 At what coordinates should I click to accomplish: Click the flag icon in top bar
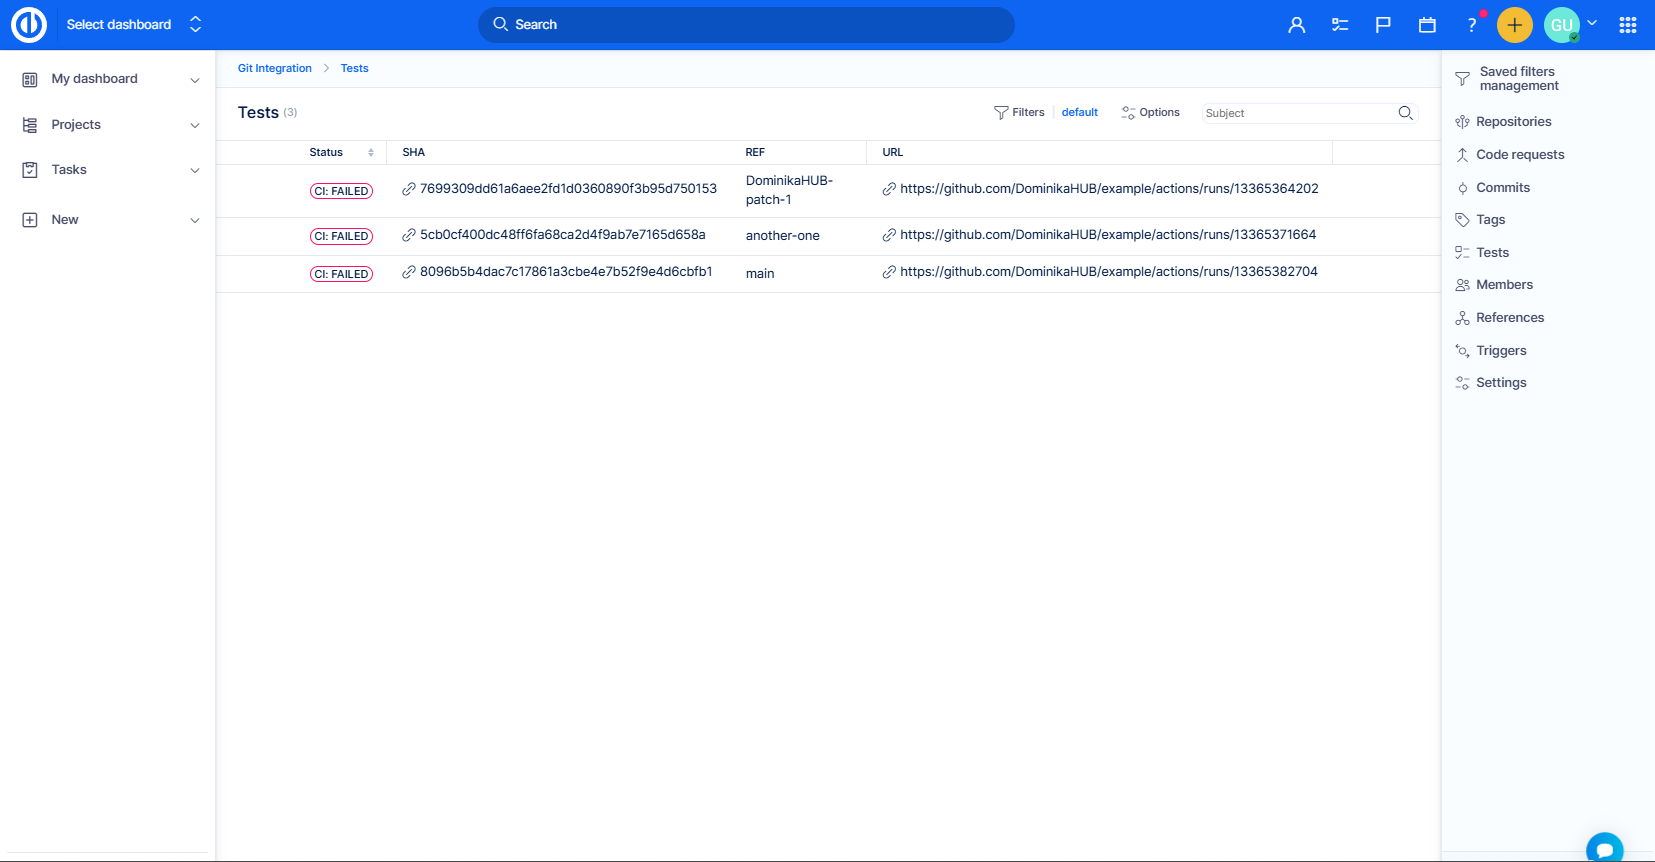pos(1383,25)
